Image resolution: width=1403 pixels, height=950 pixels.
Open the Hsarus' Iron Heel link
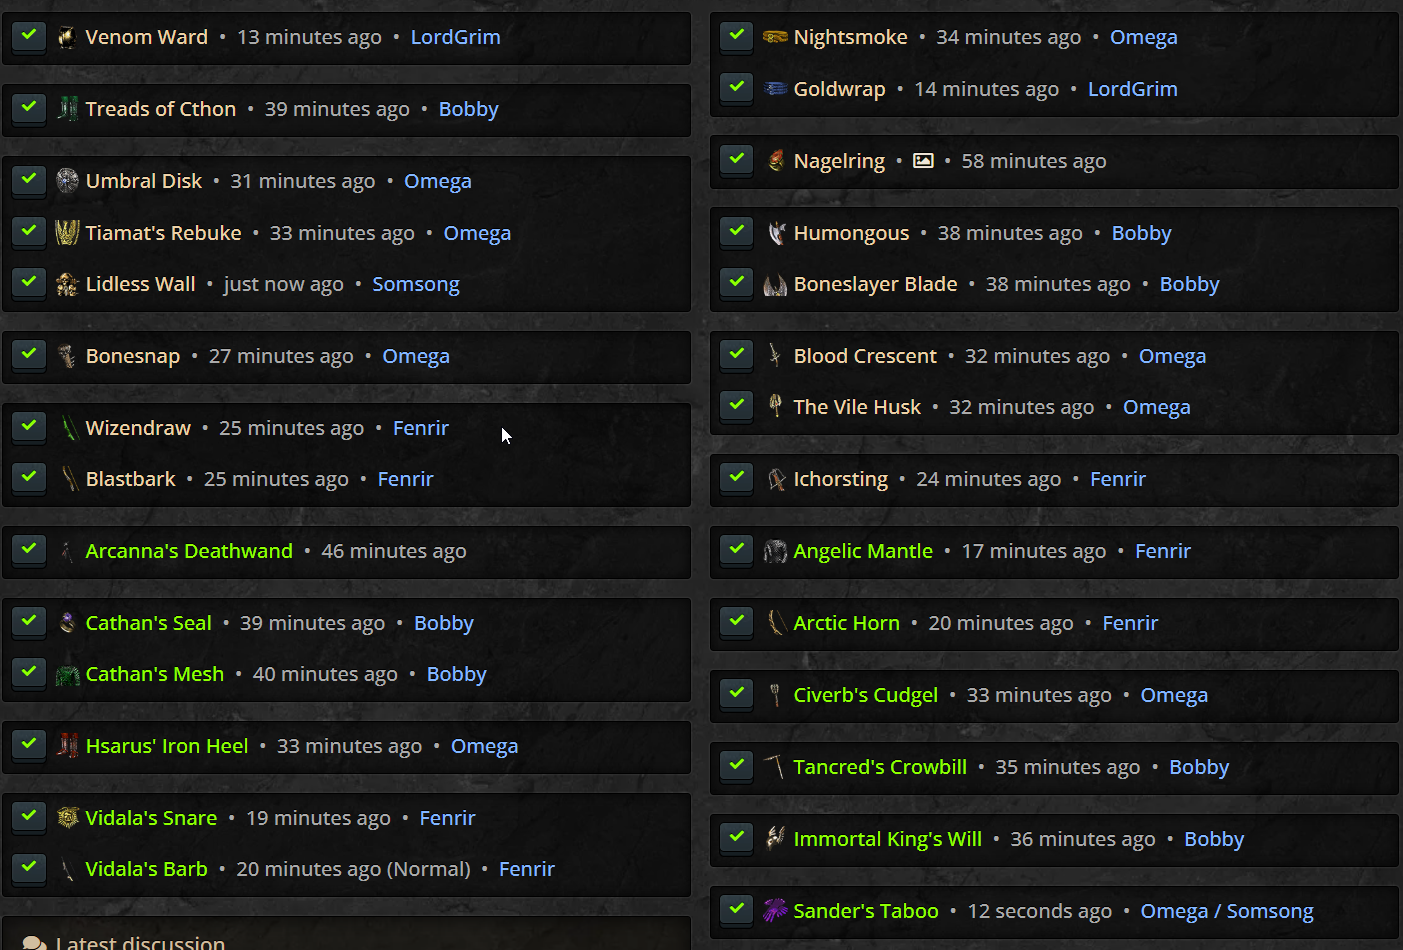click(x=166, y=746)
